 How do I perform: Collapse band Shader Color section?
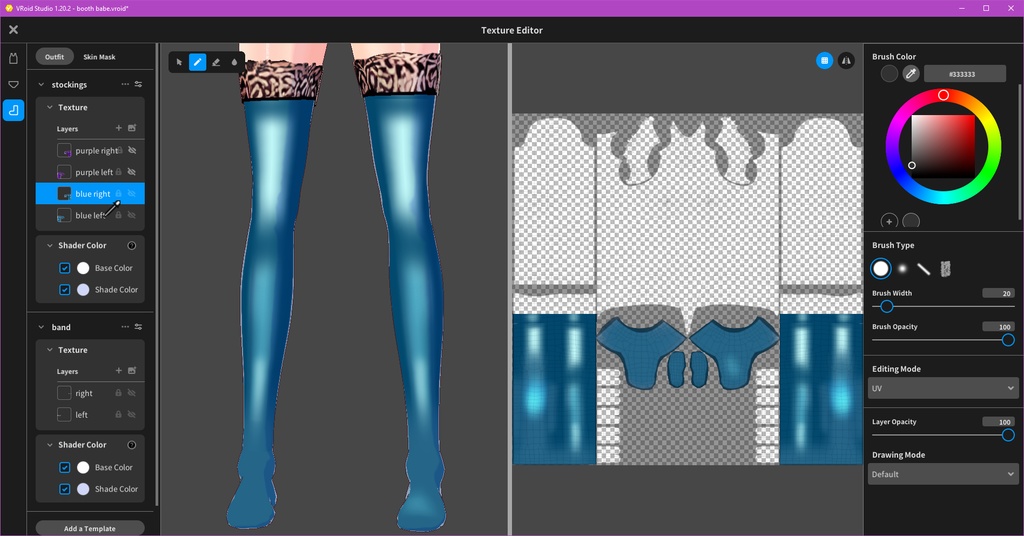(x=50, y=445)
